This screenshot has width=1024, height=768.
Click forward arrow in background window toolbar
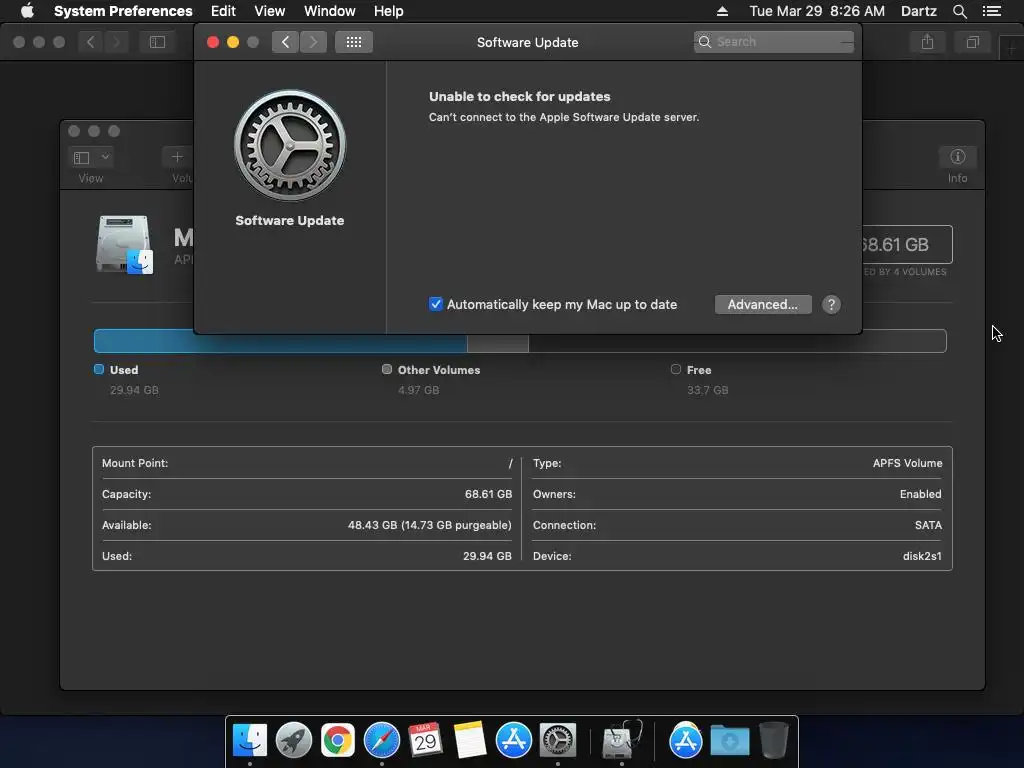point(117,42)
